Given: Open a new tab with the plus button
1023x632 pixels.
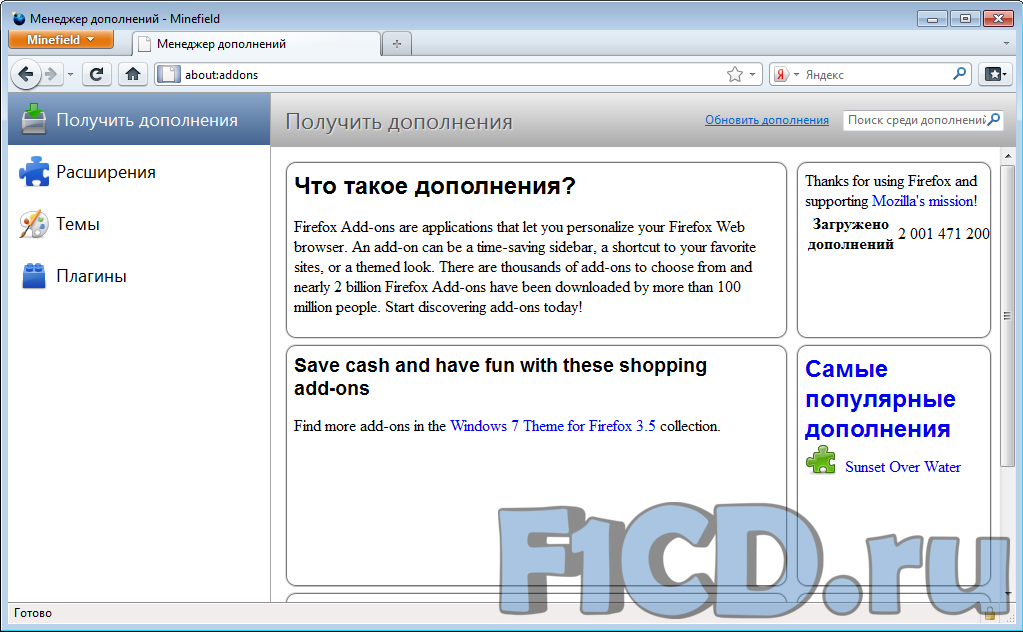Looking at the screenshot, I should 397,44.
